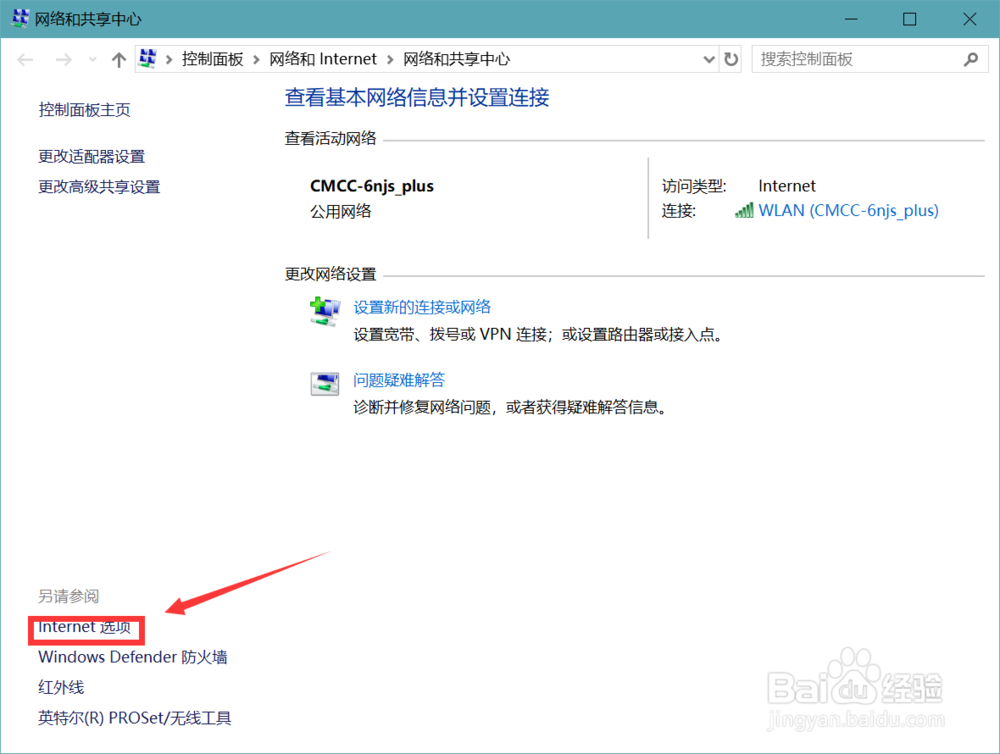Open Windows Defender 防火墙 link

[x=133, y=657]
